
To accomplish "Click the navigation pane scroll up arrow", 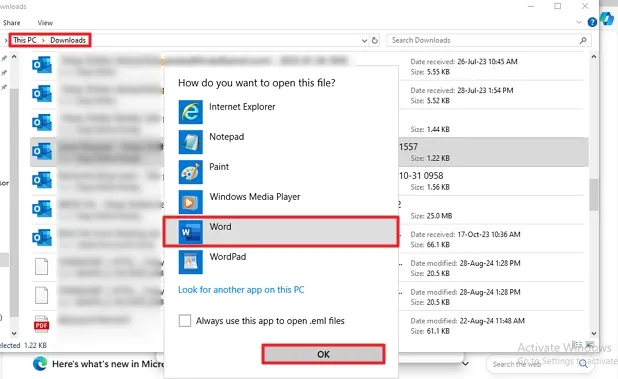I will pos(14,57).
